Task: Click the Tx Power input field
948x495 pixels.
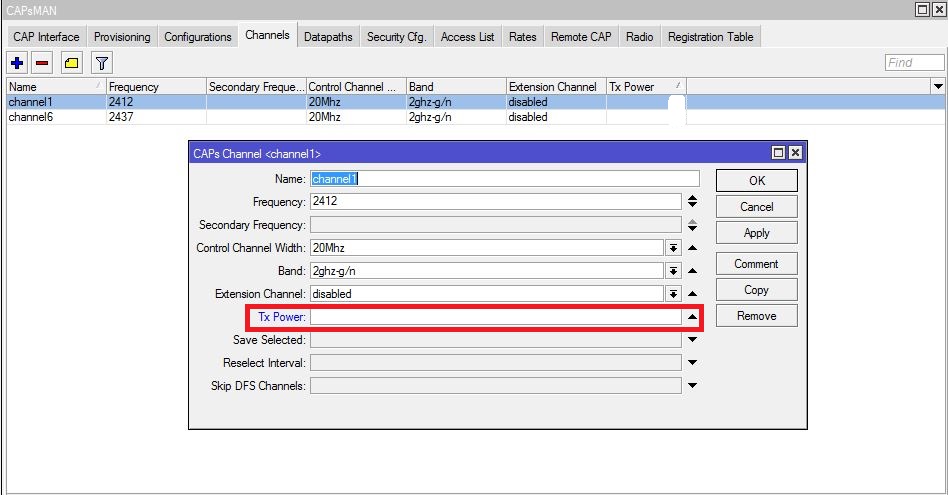Action: 496,317
